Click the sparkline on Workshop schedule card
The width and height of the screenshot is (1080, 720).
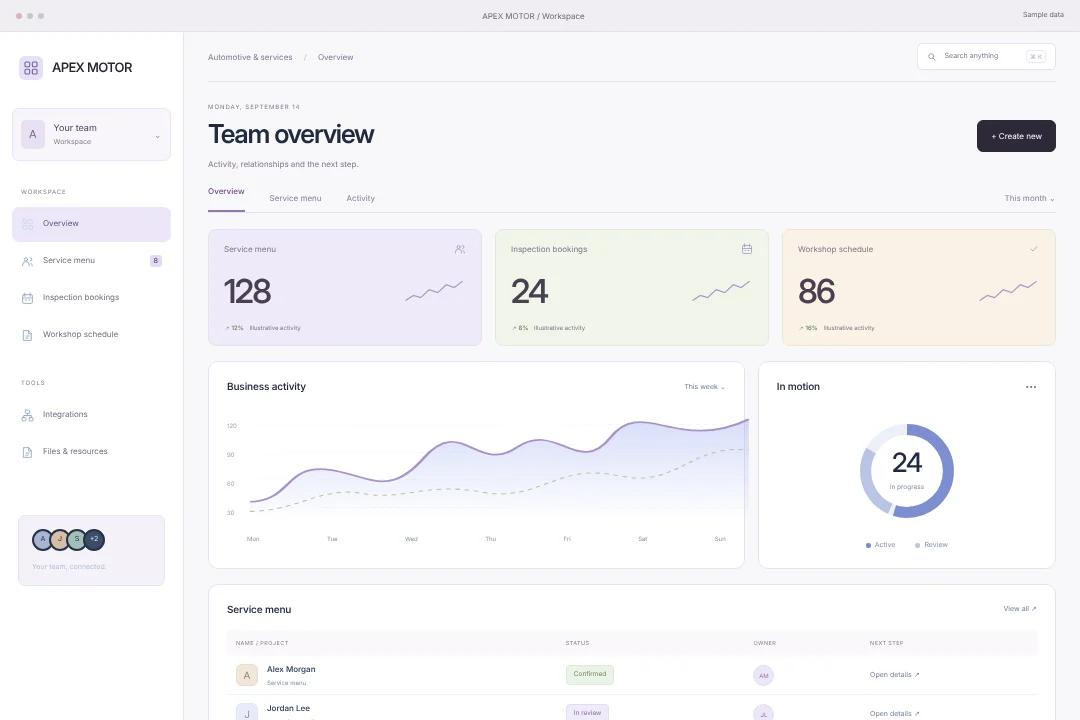pos(1008,291)
